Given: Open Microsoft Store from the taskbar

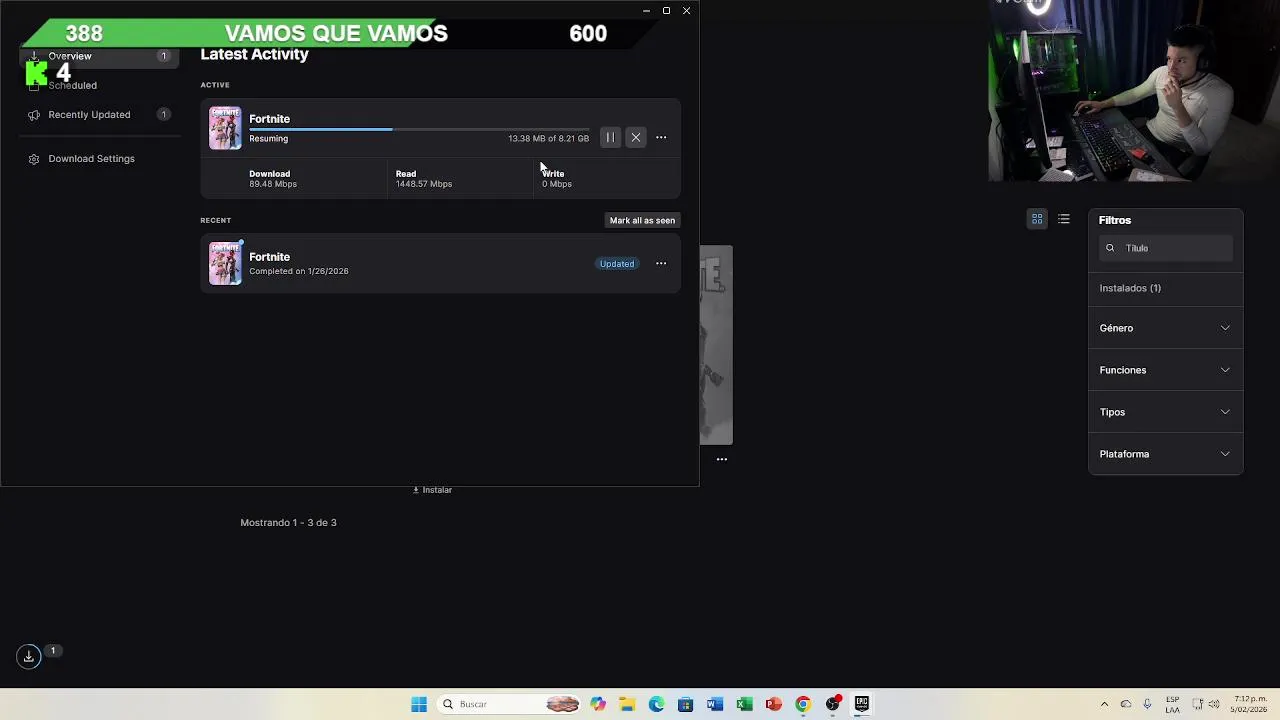Looking at the screenshot, I should [x=685, y=704].
